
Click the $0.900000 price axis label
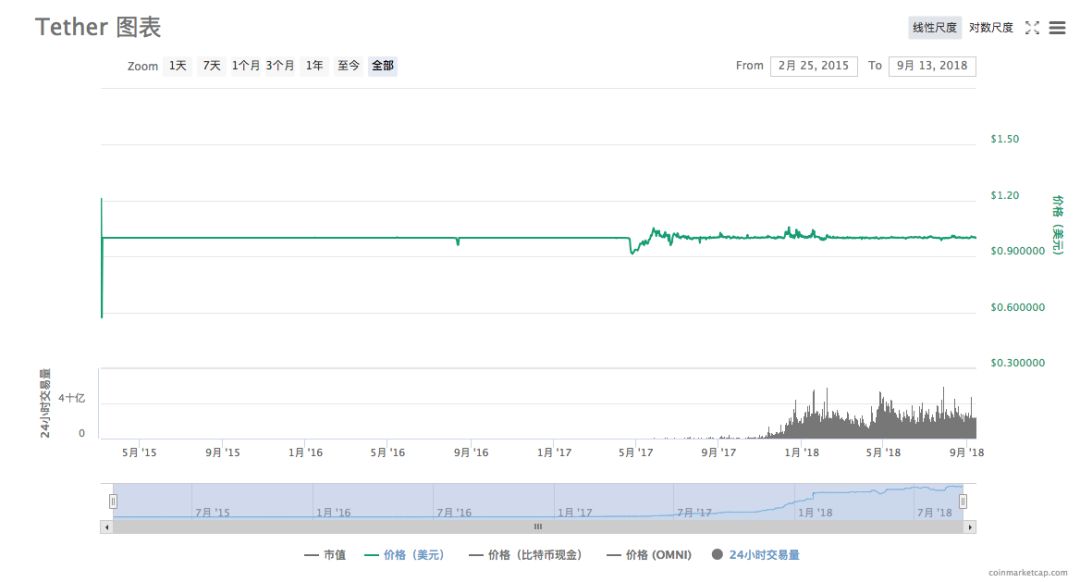(1017, 251)
